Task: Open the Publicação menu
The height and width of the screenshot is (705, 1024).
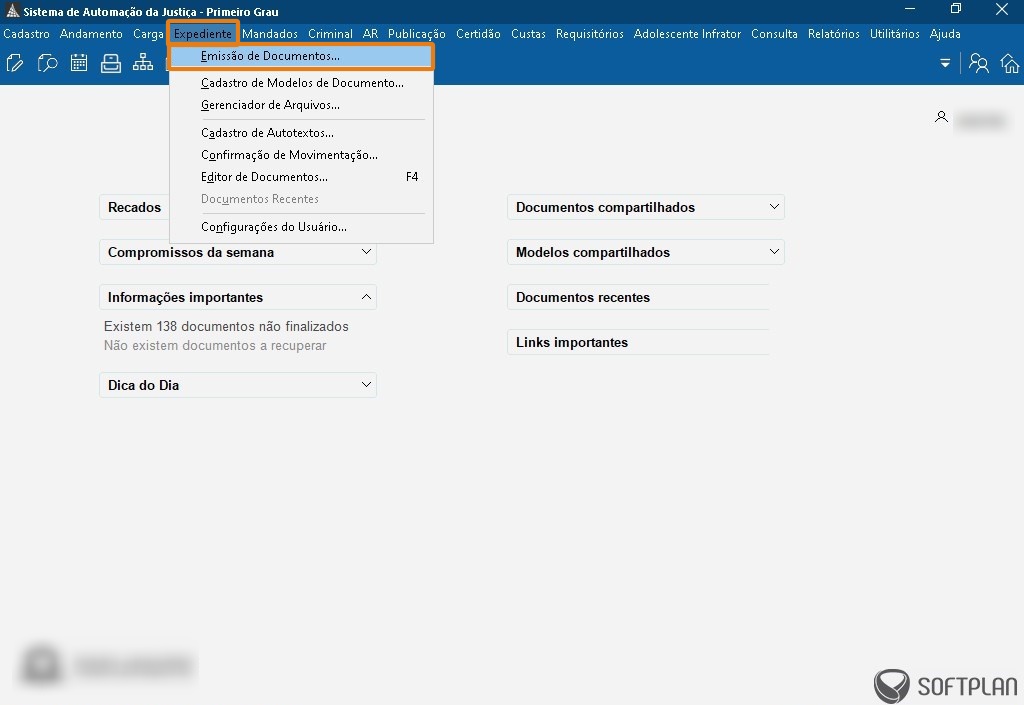Action: [417, 34]
